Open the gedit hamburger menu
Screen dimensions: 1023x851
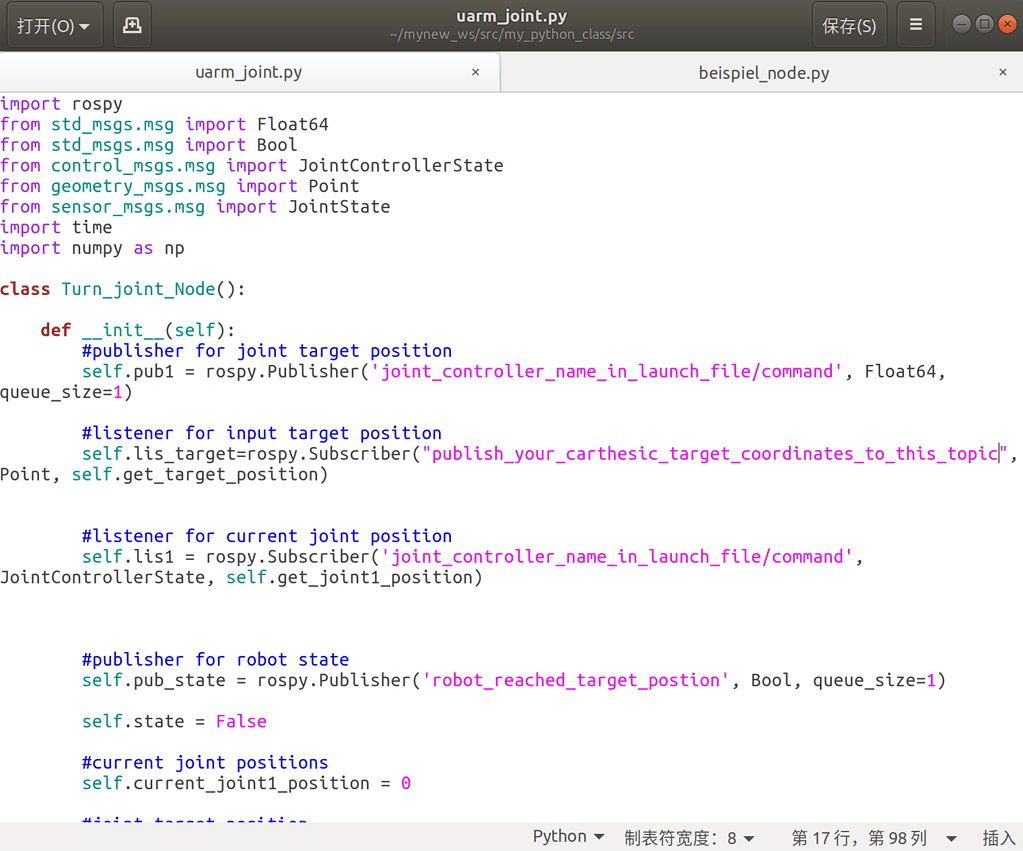(915, 23)
